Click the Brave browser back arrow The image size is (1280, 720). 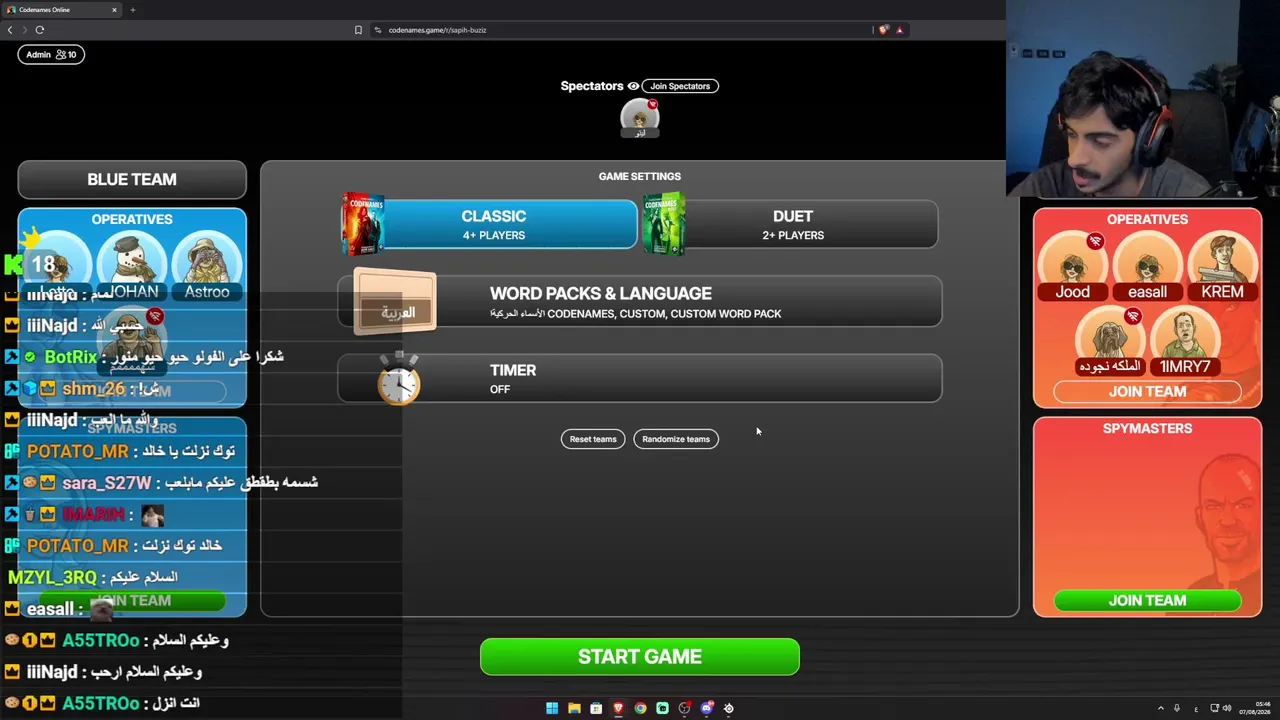tap(10, 30)
